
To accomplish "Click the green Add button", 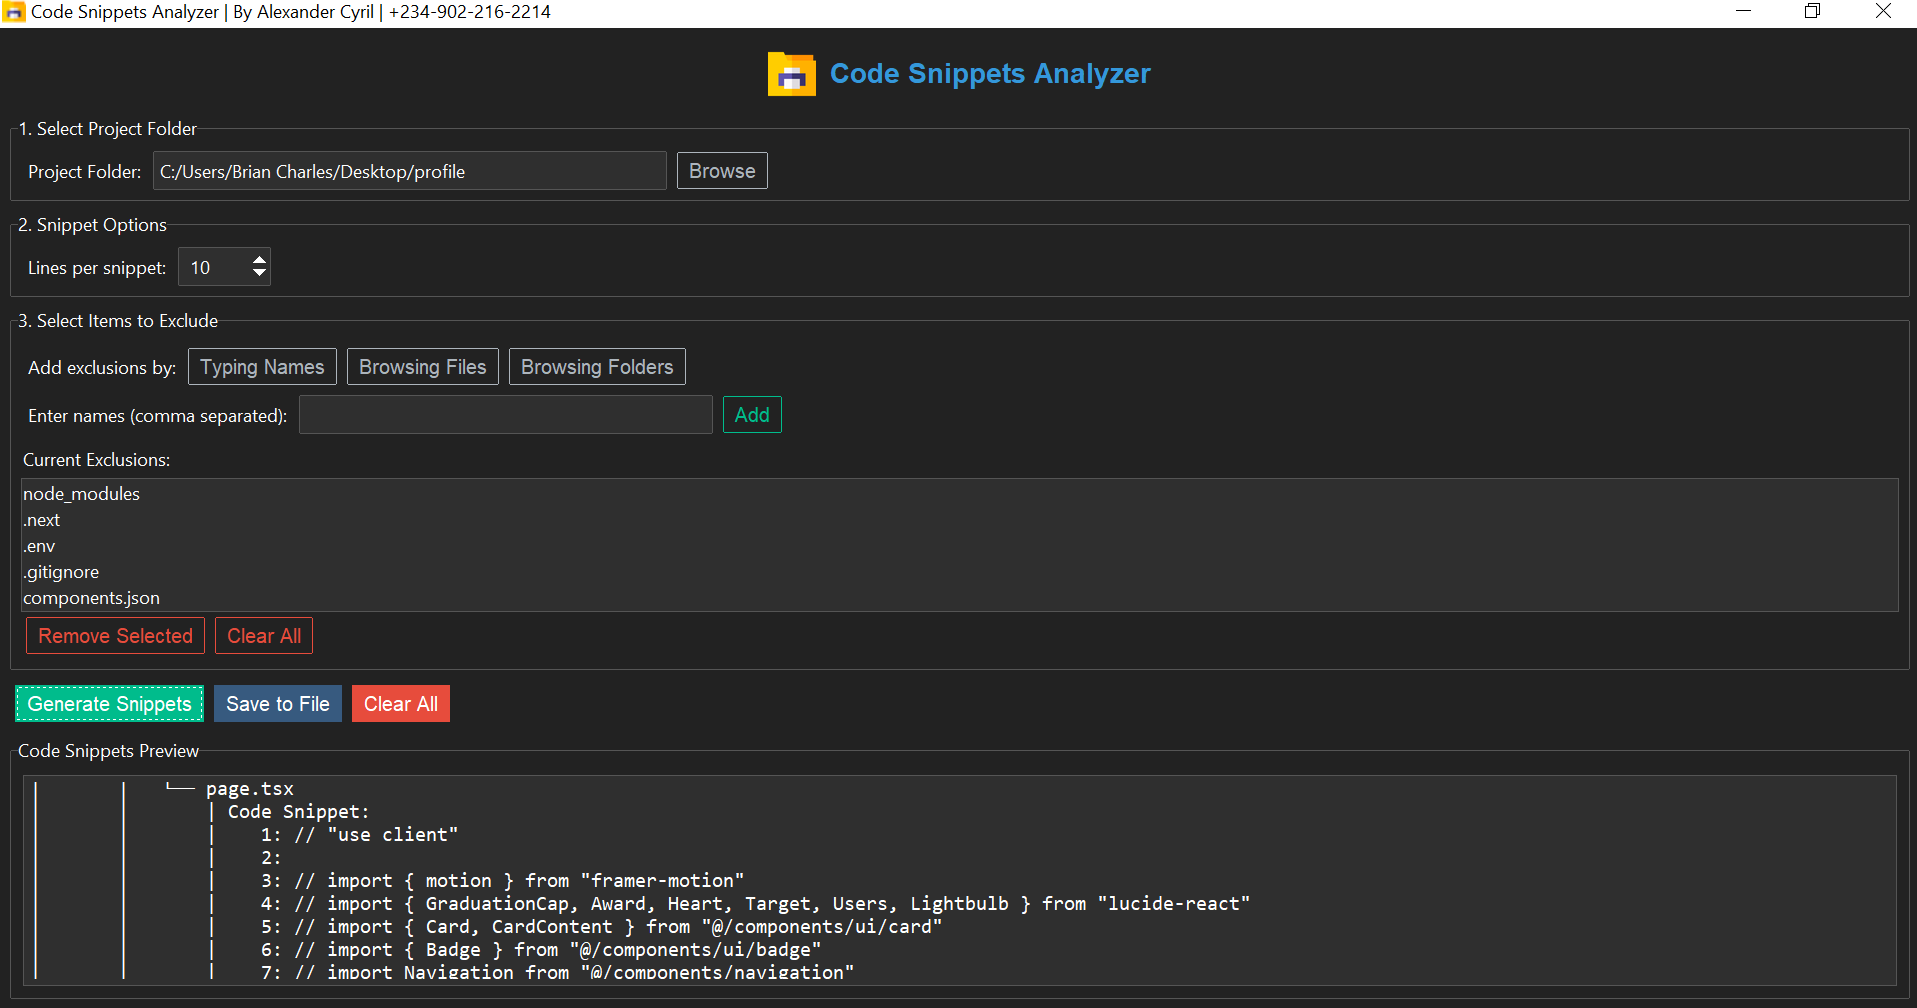I will (752, 415).
